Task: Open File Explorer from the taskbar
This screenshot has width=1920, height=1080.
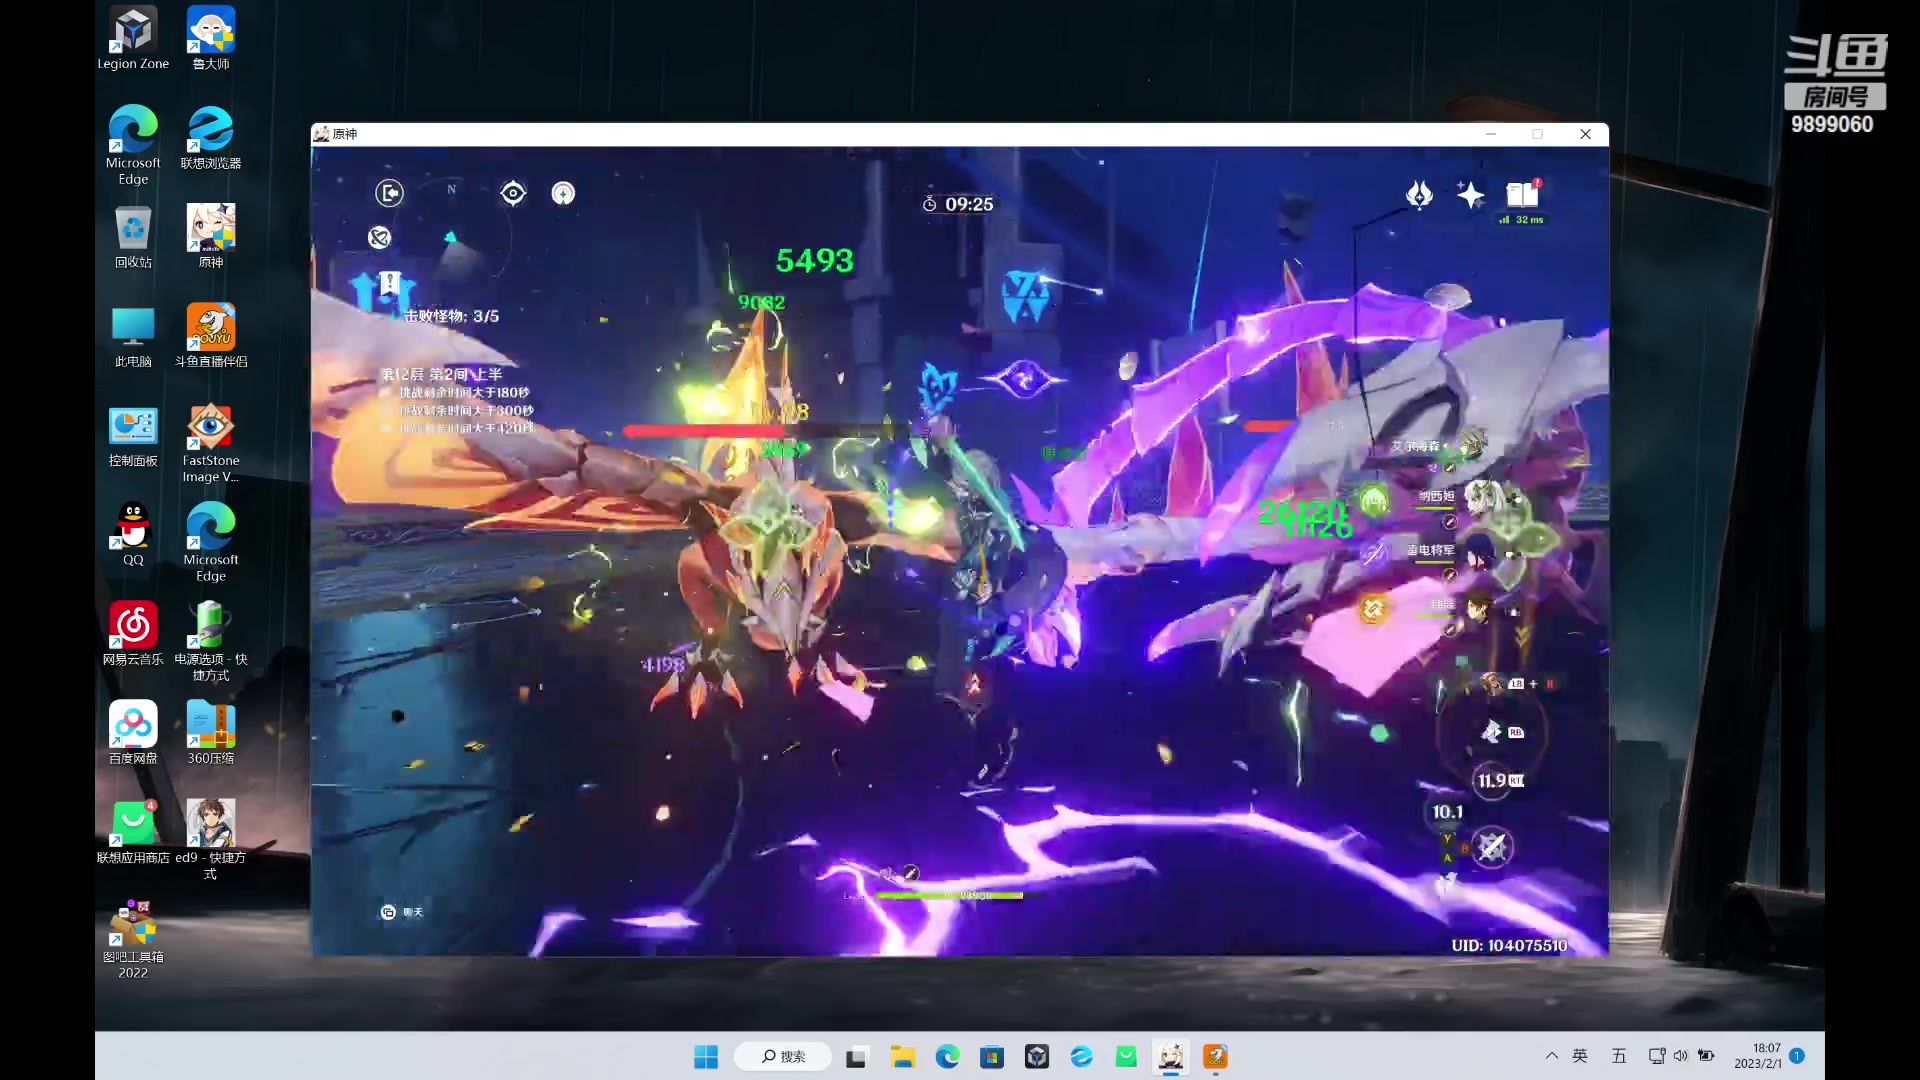Action: (x=903, y=1057)
